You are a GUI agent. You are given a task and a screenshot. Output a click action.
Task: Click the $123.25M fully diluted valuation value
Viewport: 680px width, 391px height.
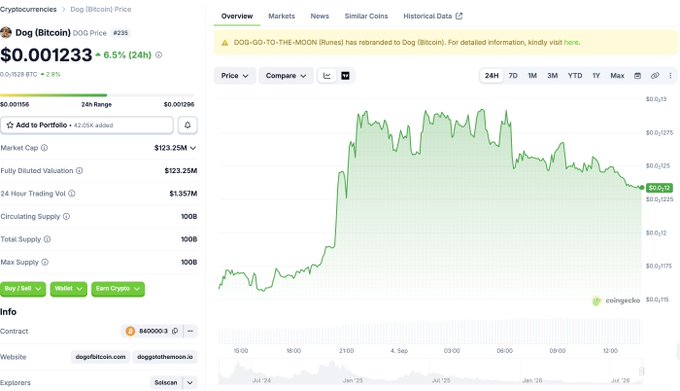pos(181,171)
